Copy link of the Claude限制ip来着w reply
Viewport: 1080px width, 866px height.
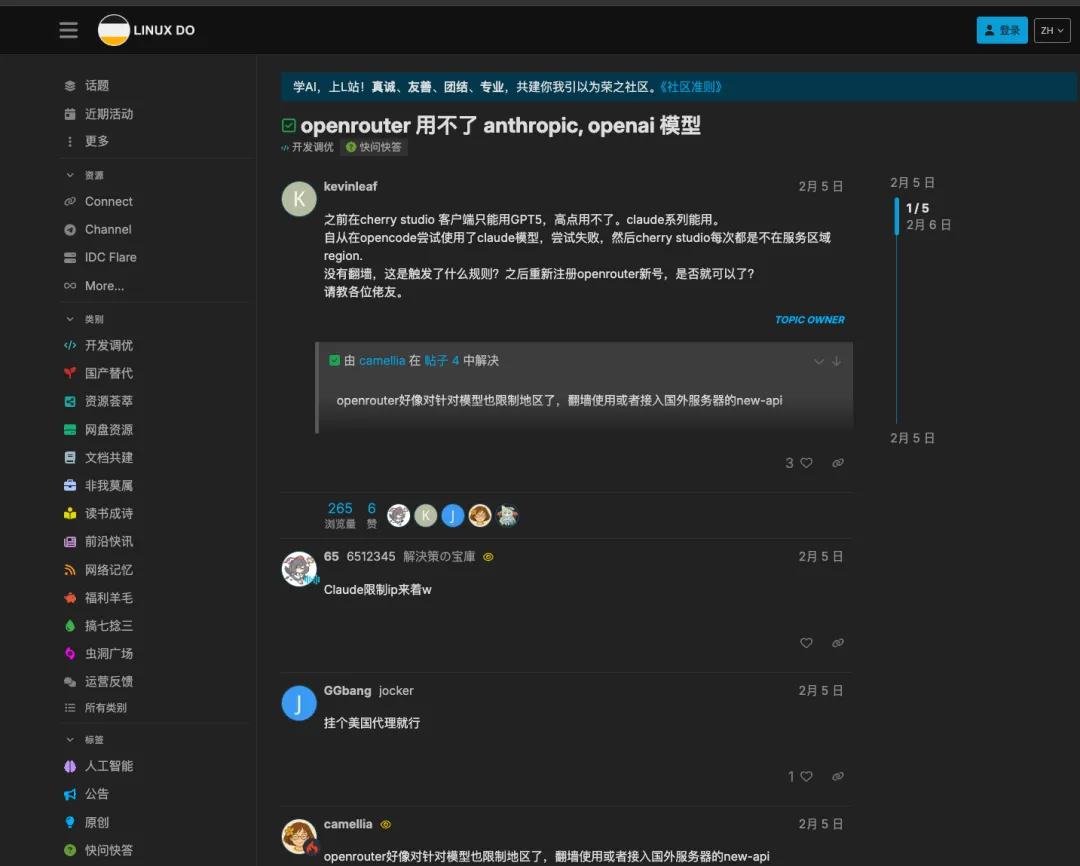pyautogui.click(x=838, y=643)
